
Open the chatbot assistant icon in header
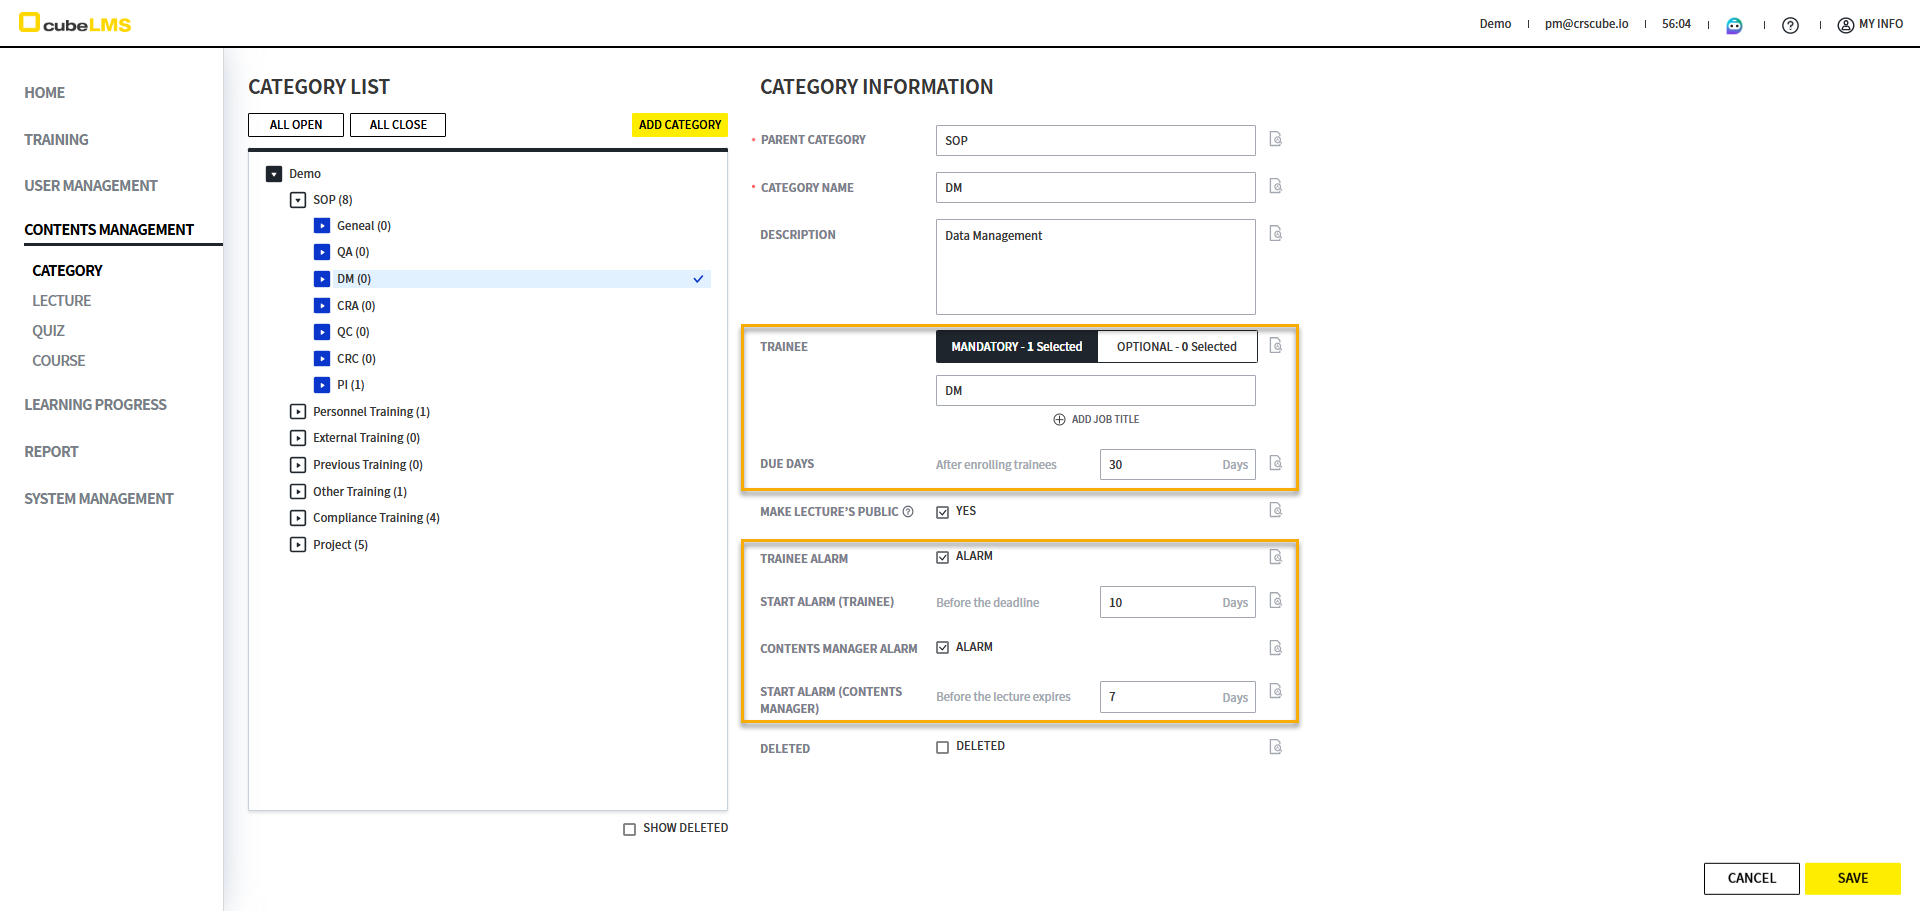[1734, 25]
